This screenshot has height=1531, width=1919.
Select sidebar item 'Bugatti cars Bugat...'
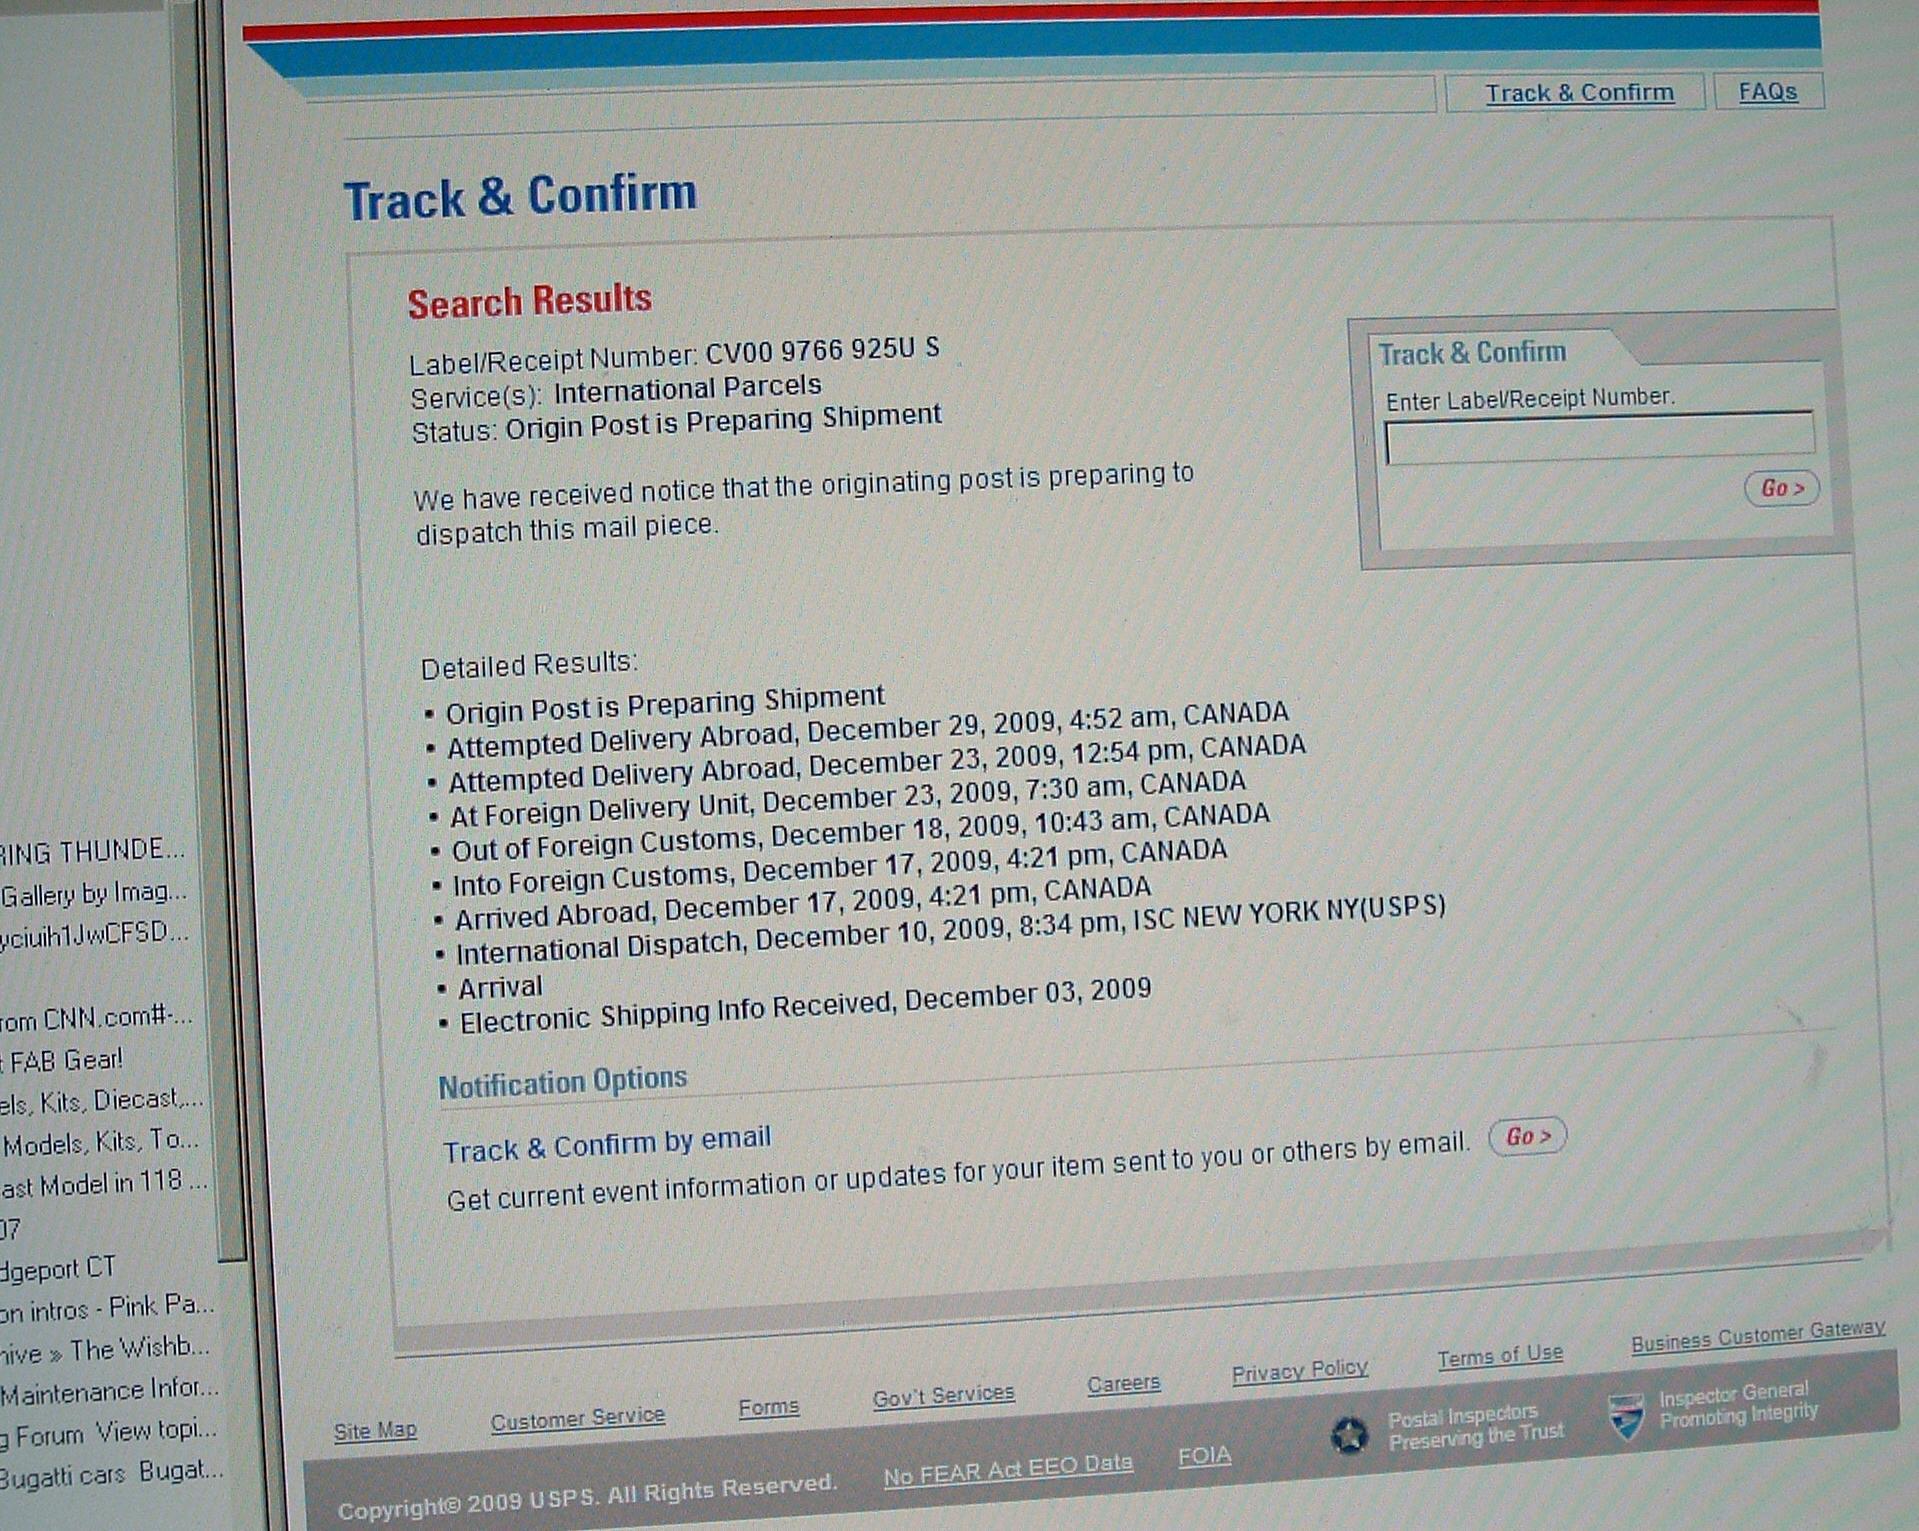tap(111, 1474)
